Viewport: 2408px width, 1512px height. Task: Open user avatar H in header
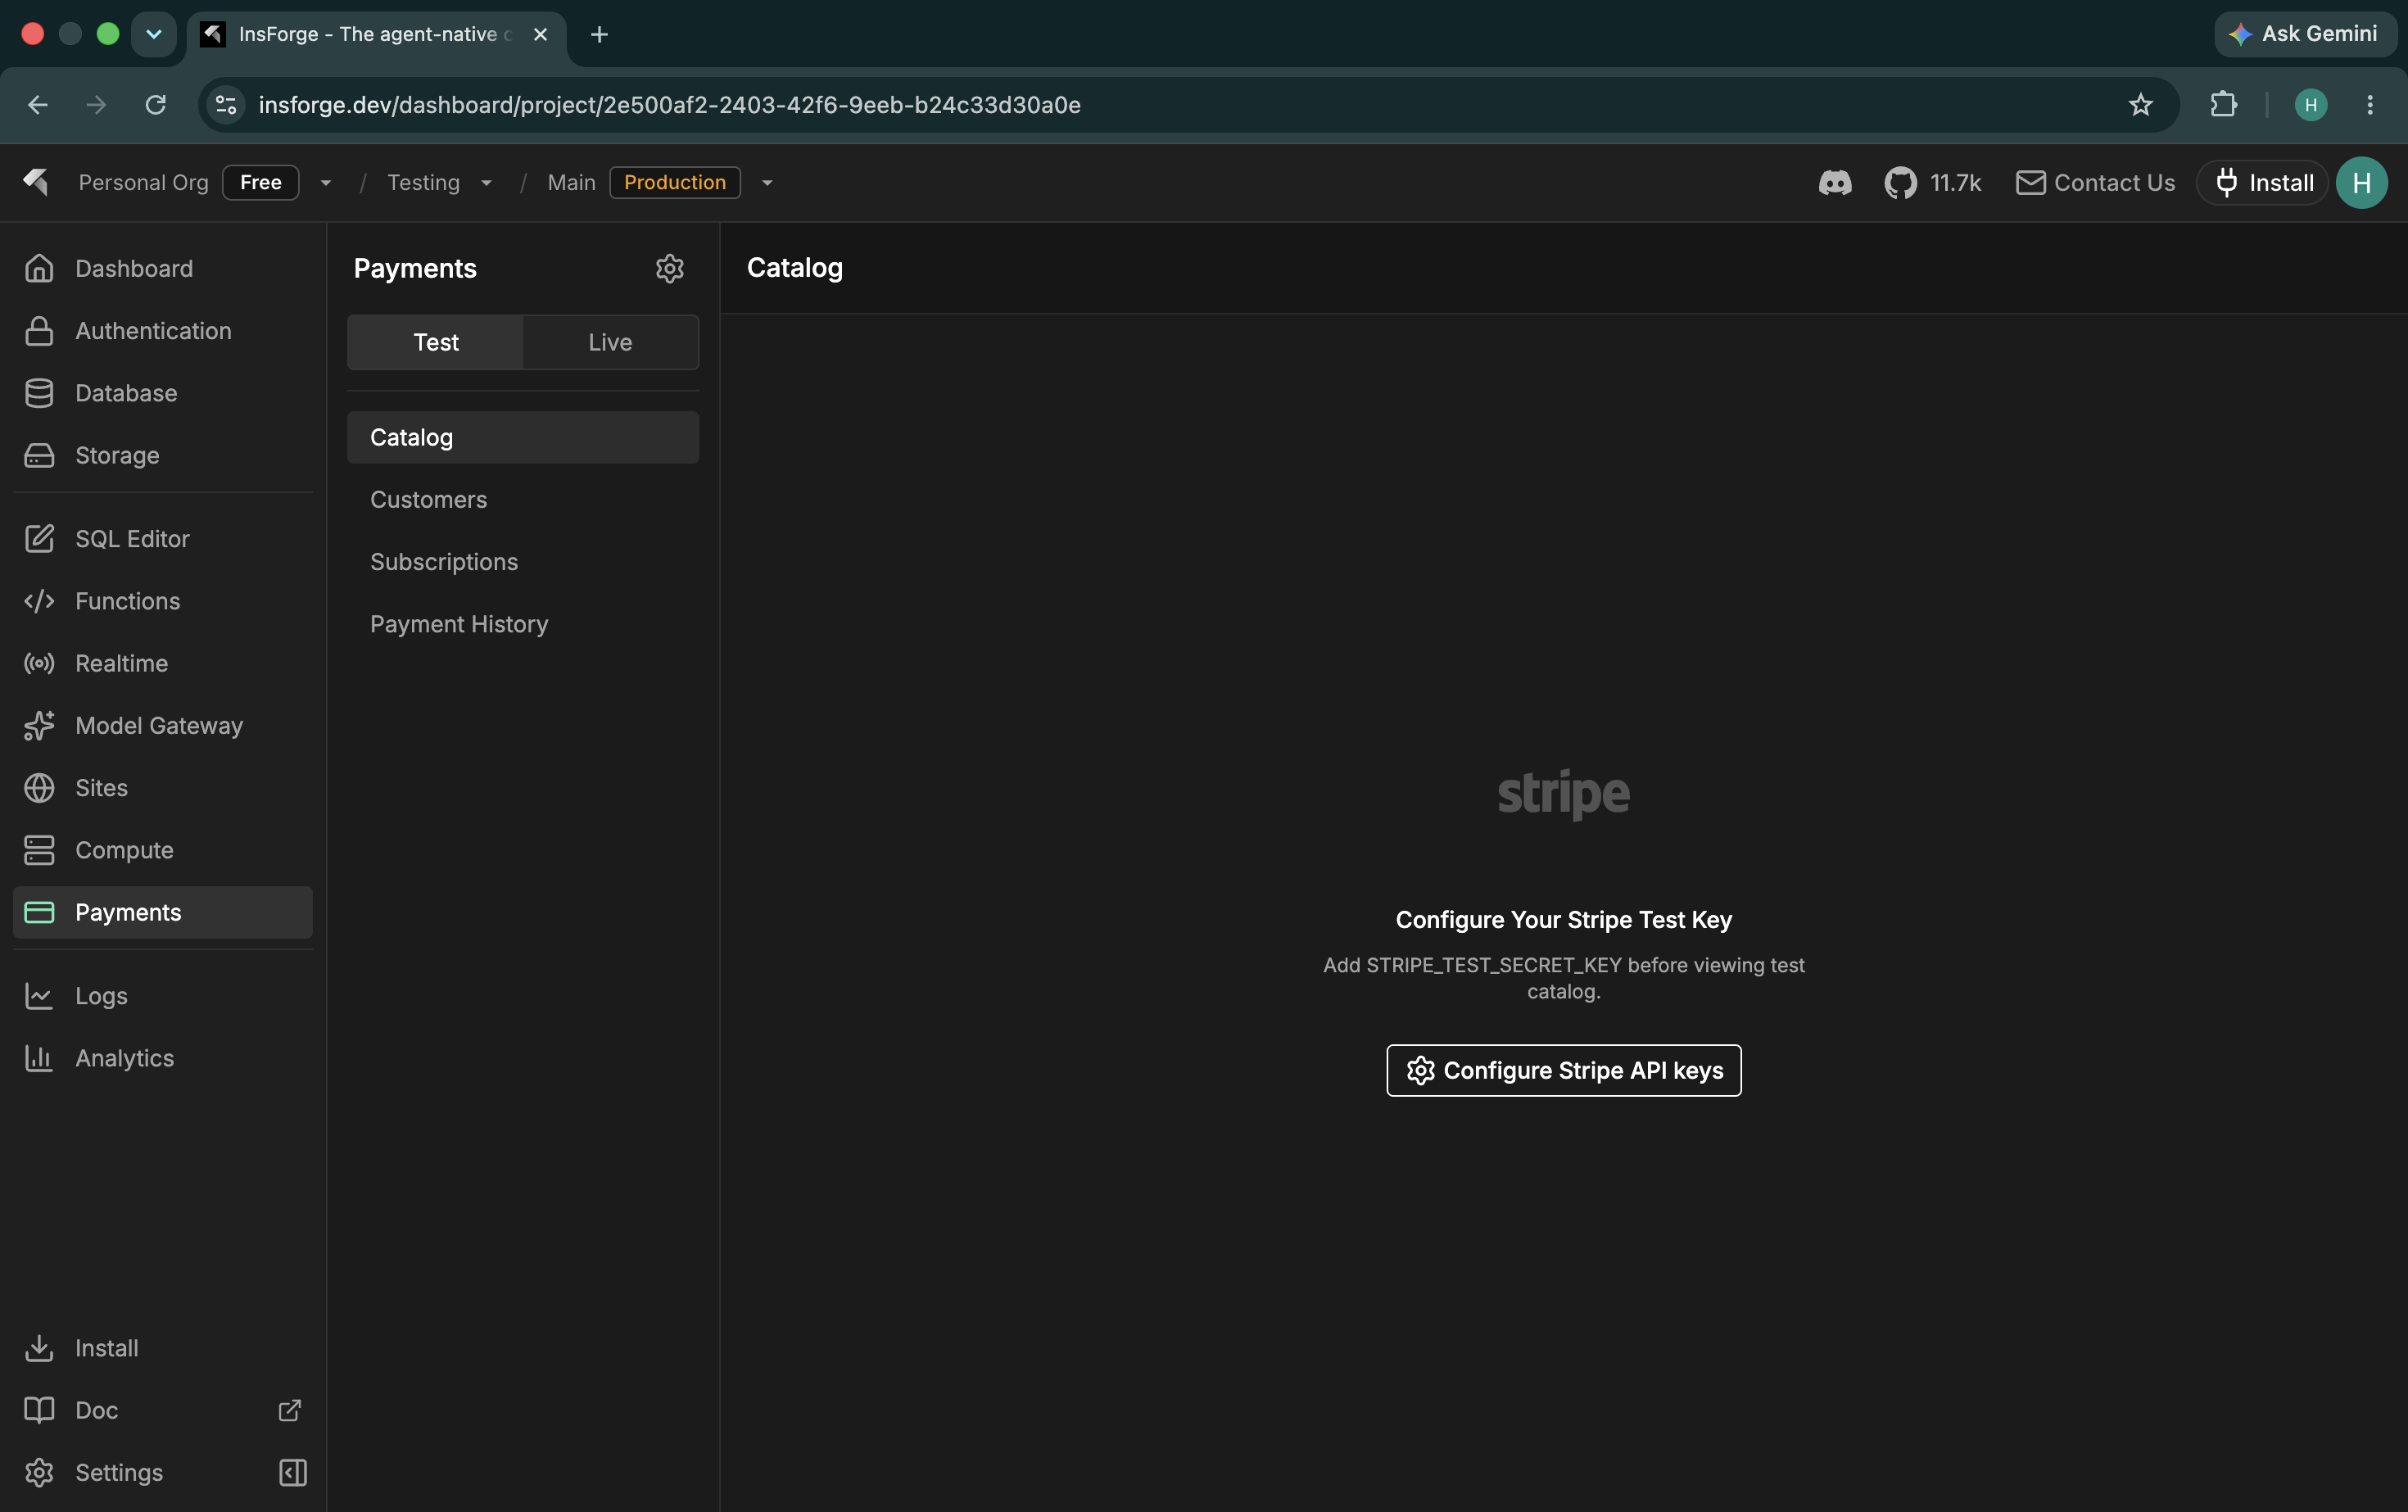(x=2361, y=183)
